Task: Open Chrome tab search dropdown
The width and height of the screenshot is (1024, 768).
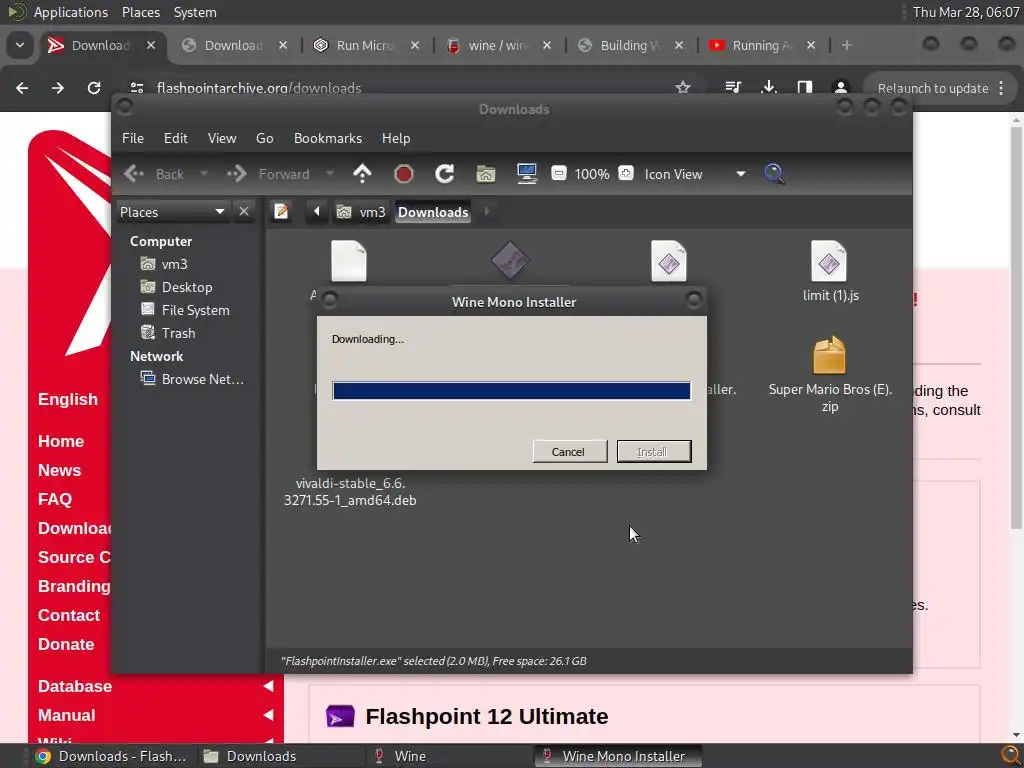Action: [x=20, y=45]
